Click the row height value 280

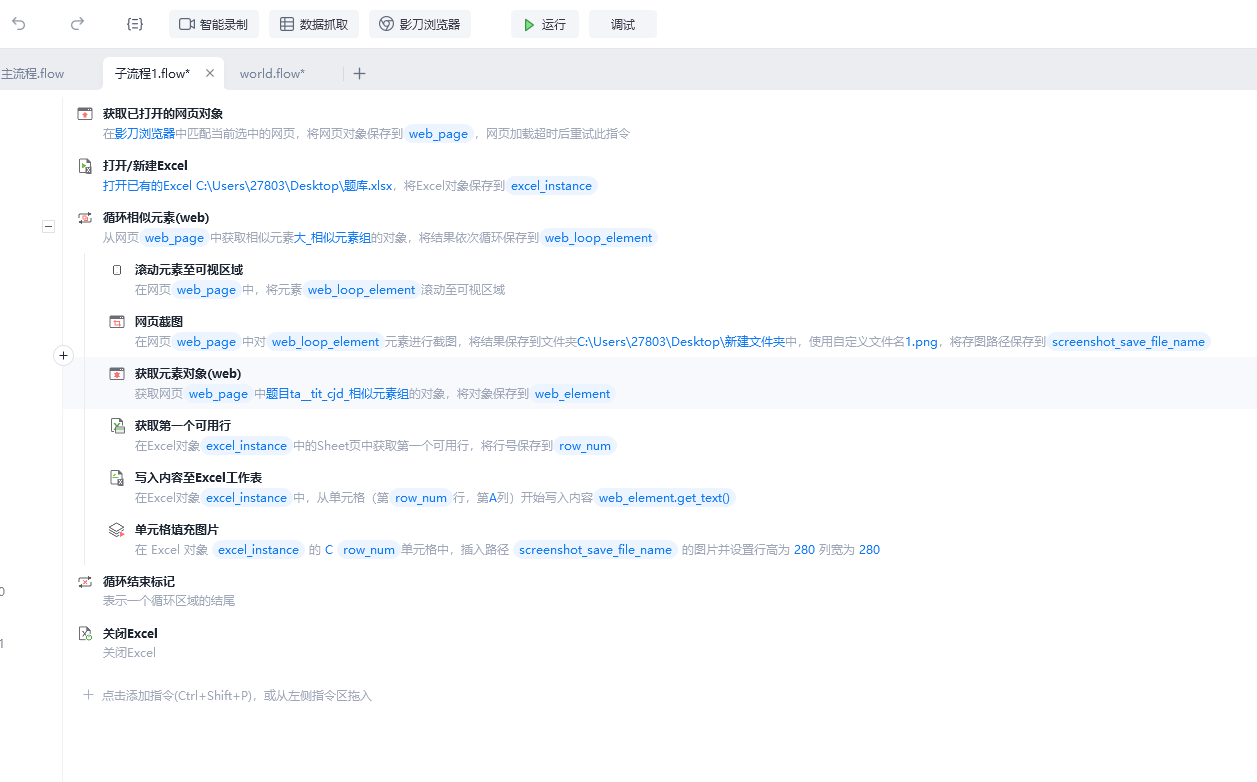point(804,549)
